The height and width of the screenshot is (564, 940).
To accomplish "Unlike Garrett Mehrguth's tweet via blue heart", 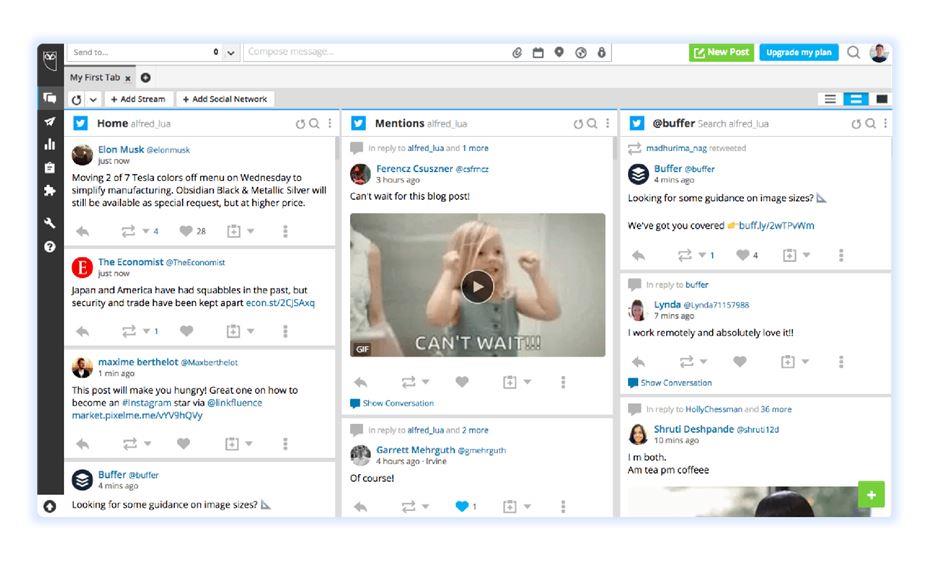I will tap(462, 506).
